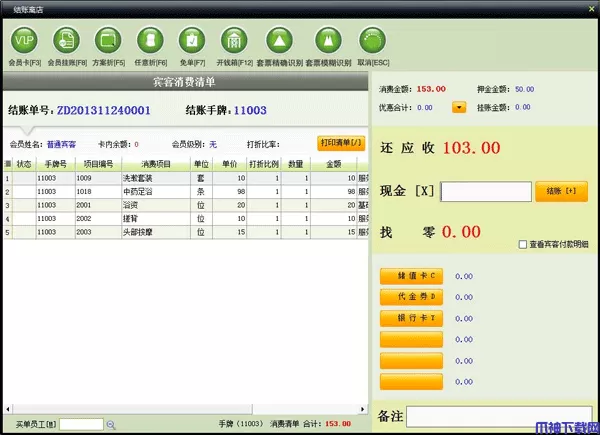Tick the 查看宾客付款明细 checkbox
Viewport: 600px width, 435px height.
tap(523, 244)
